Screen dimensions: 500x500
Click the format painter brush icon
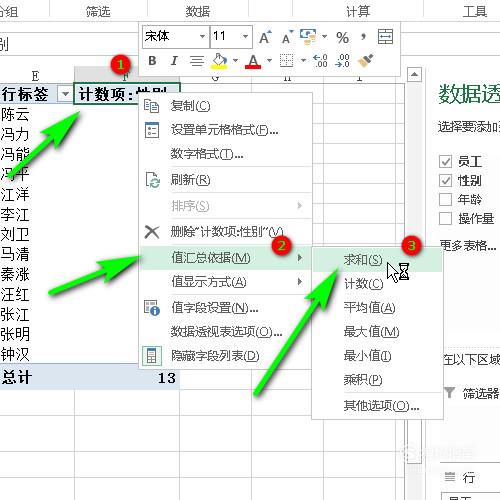[365, 61]
